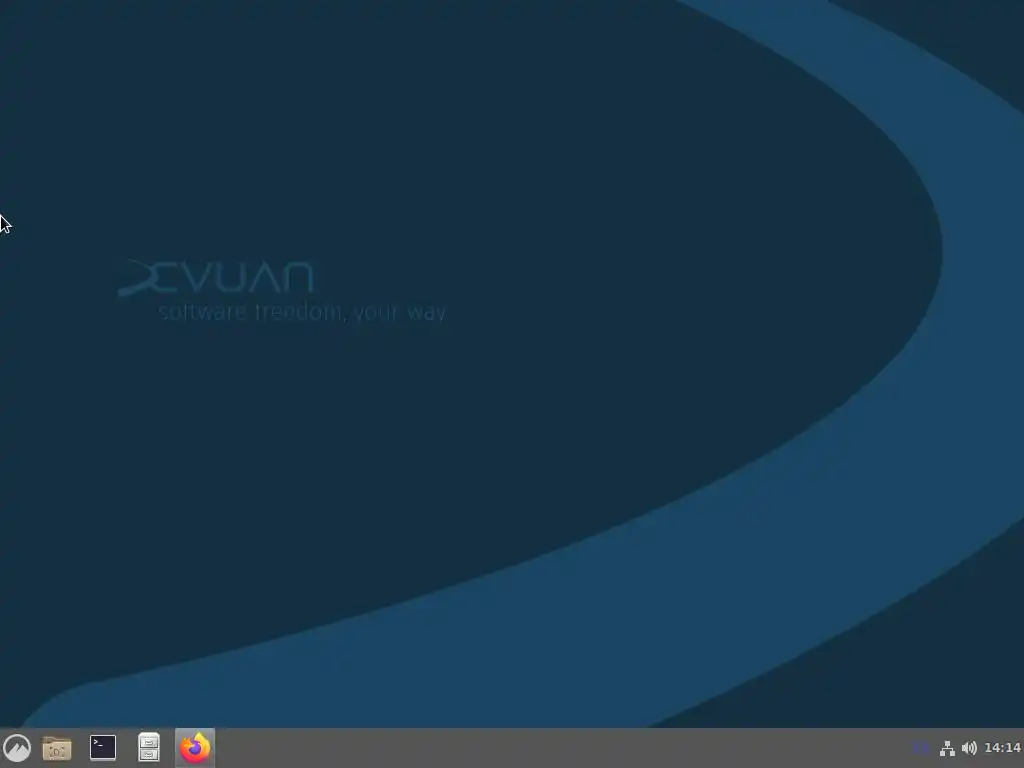
Task: Open the calendar from the 14:14 clock
Action: [1002, 748]
